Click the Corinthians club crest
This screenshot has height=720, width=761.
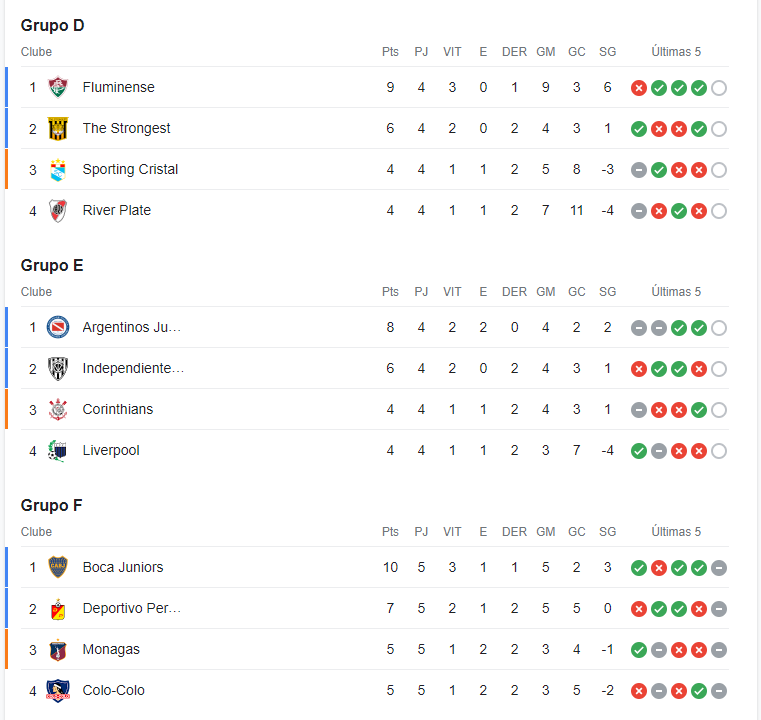click(x=58, y=409)
